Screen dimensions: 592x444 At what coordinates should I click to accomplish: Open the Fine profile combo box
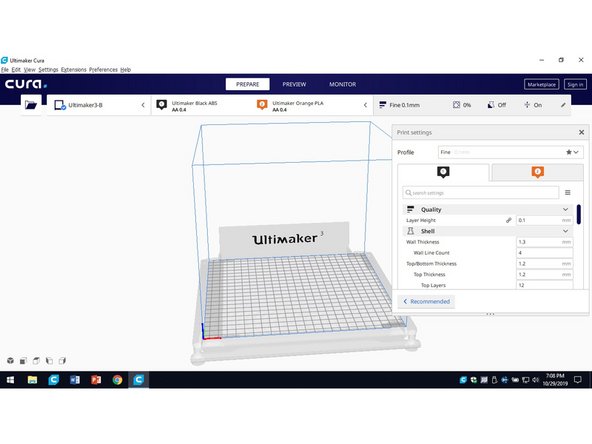pos(510,152)
